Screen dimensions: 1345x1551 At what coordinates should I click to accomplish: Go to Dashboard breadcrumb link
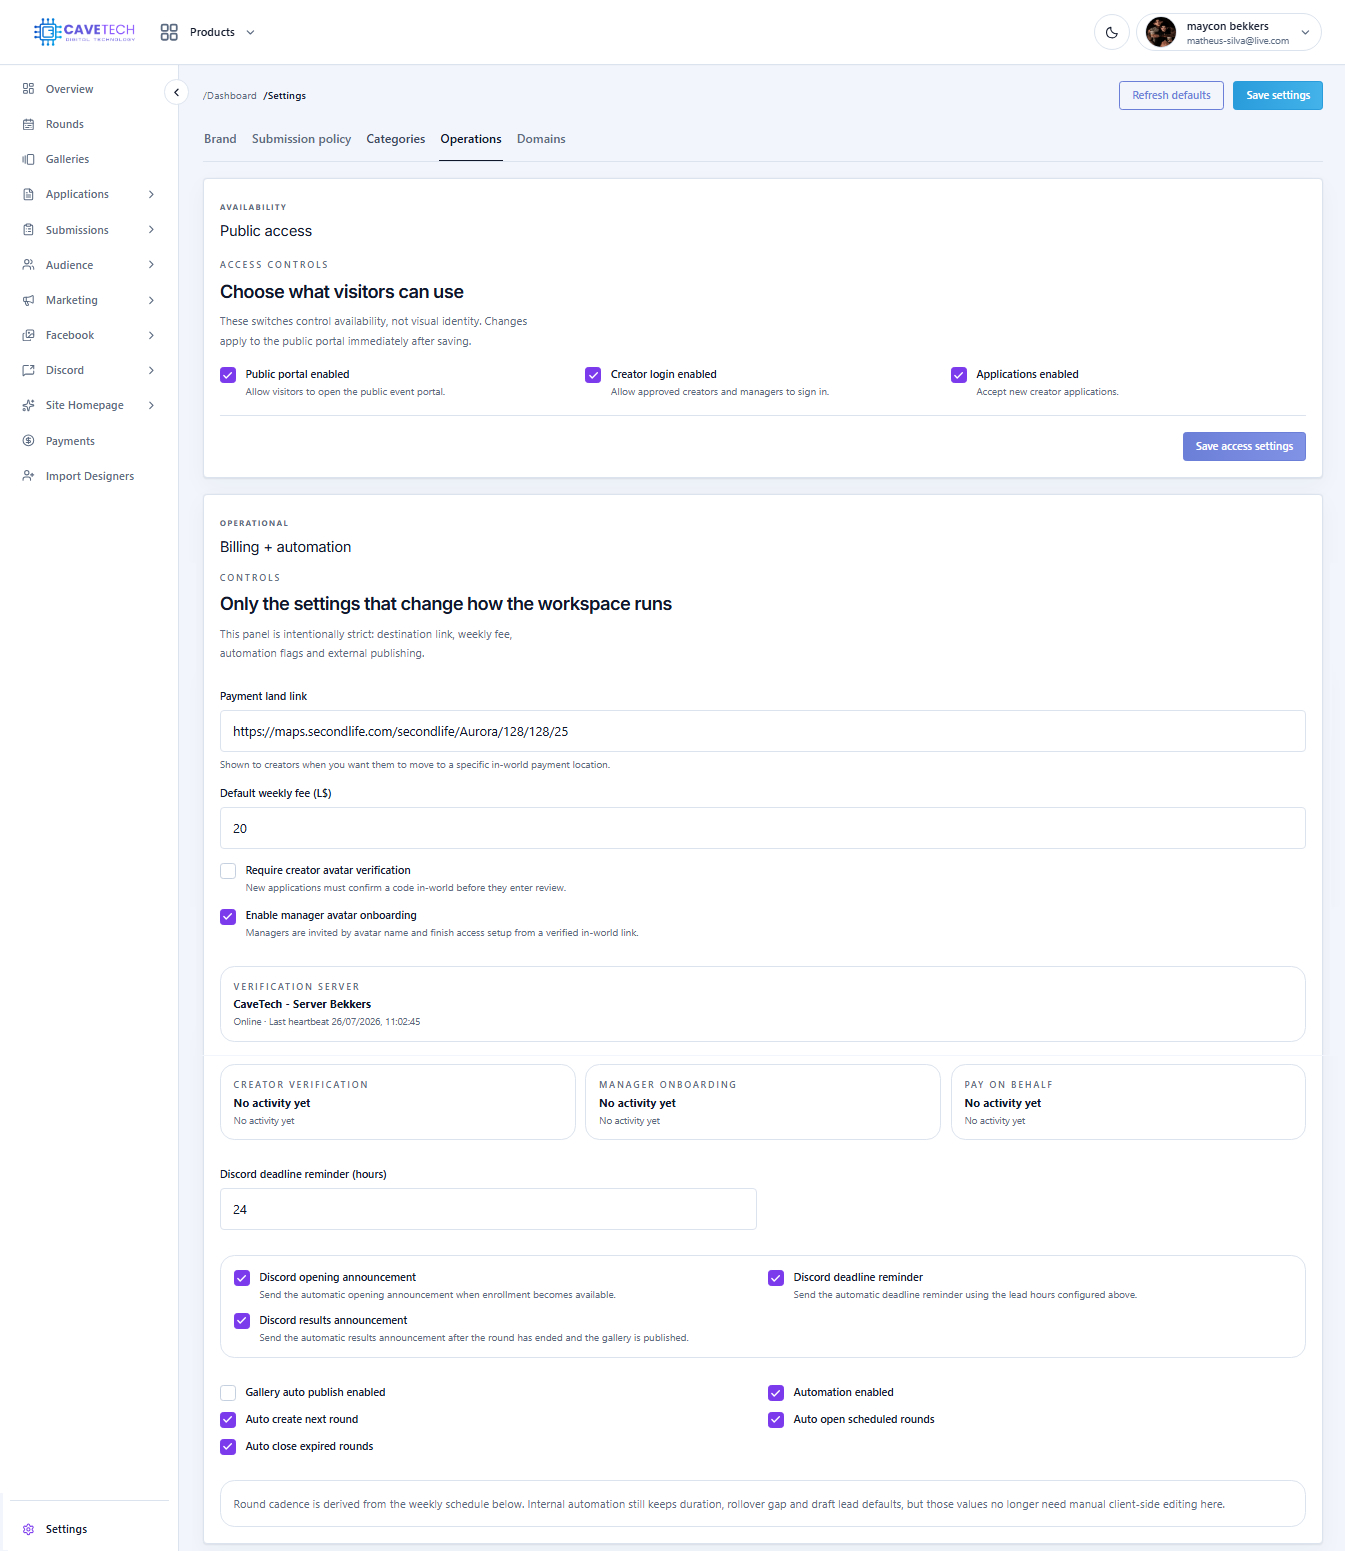[230, 96]
